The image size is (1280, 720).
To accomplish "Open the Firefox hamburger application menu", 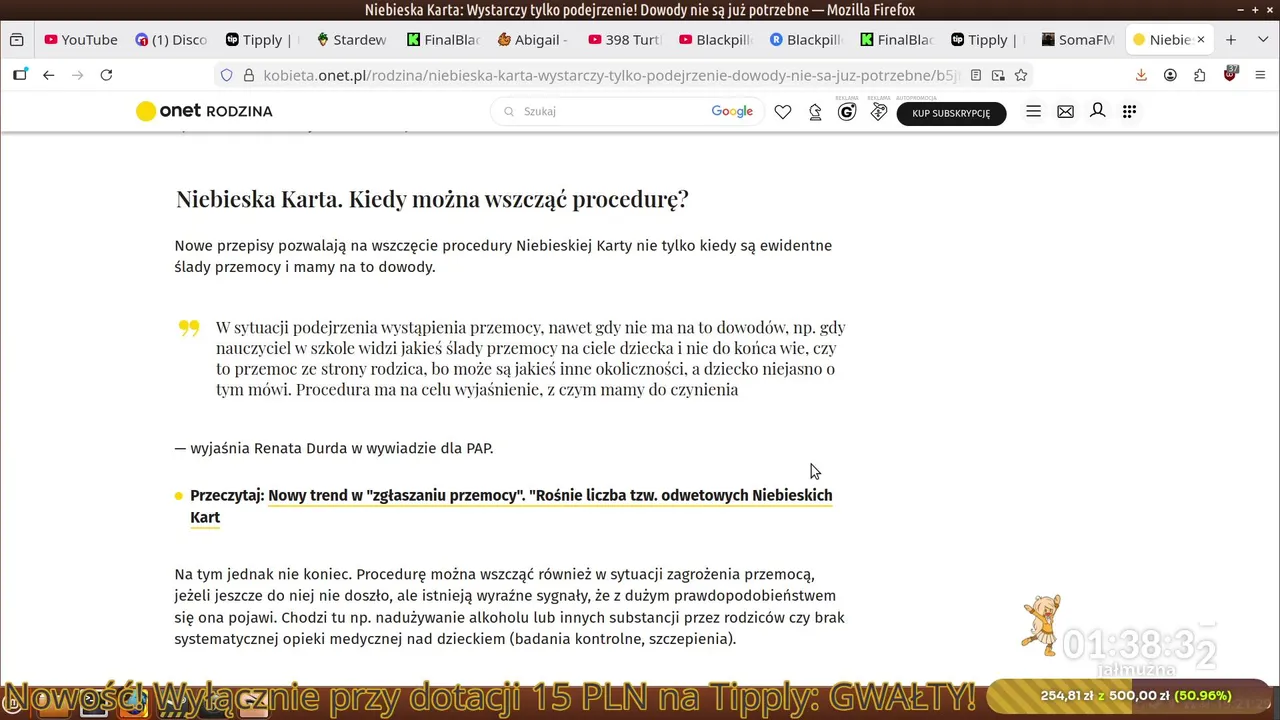I will [1260, 75].
